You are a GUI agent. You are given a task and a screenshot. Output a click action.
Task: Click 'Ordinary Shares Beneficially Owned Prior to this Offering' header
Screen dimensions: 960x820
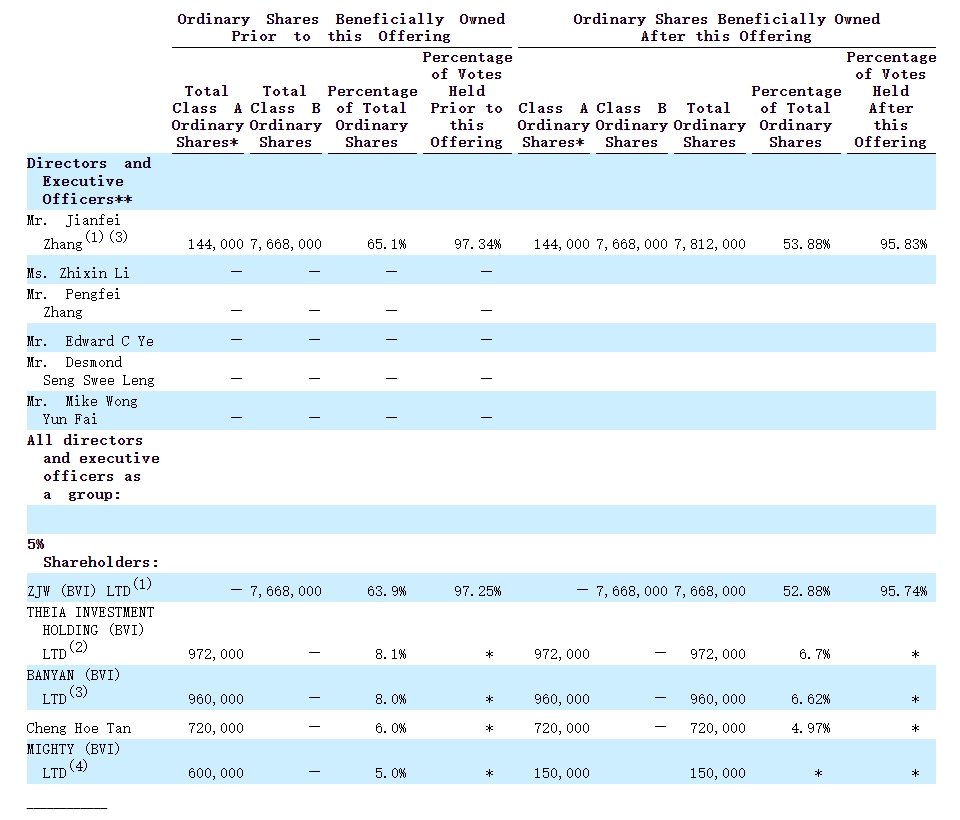[341, 28]
